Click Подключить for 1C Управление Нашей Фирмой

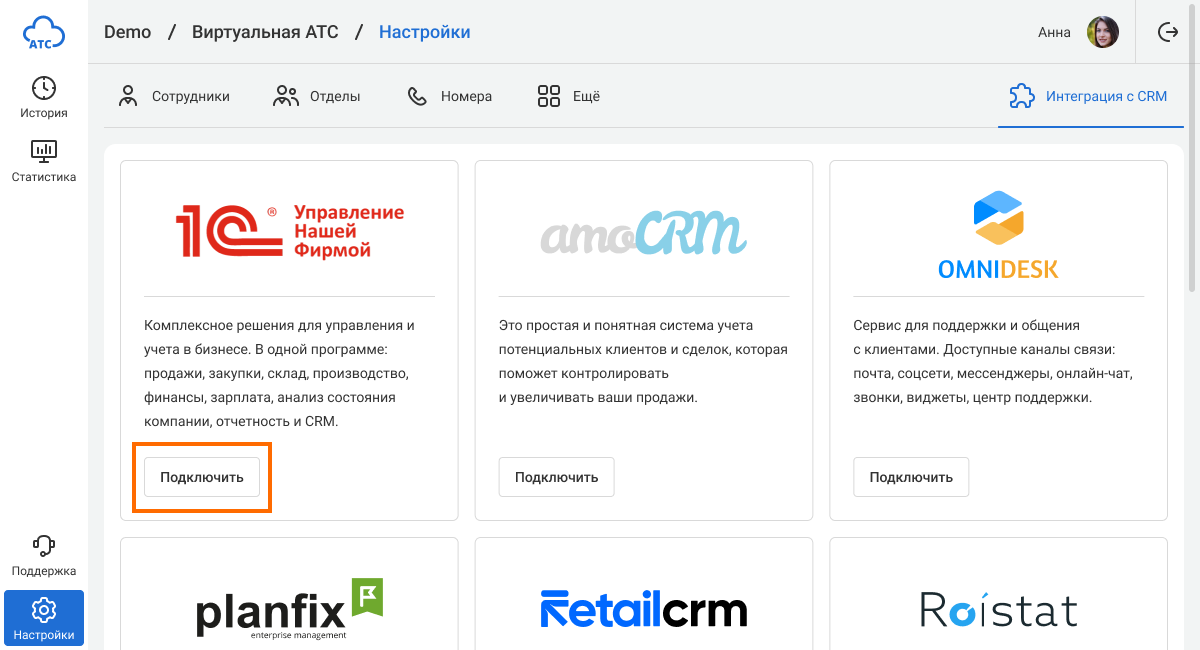tap(202, 477)
